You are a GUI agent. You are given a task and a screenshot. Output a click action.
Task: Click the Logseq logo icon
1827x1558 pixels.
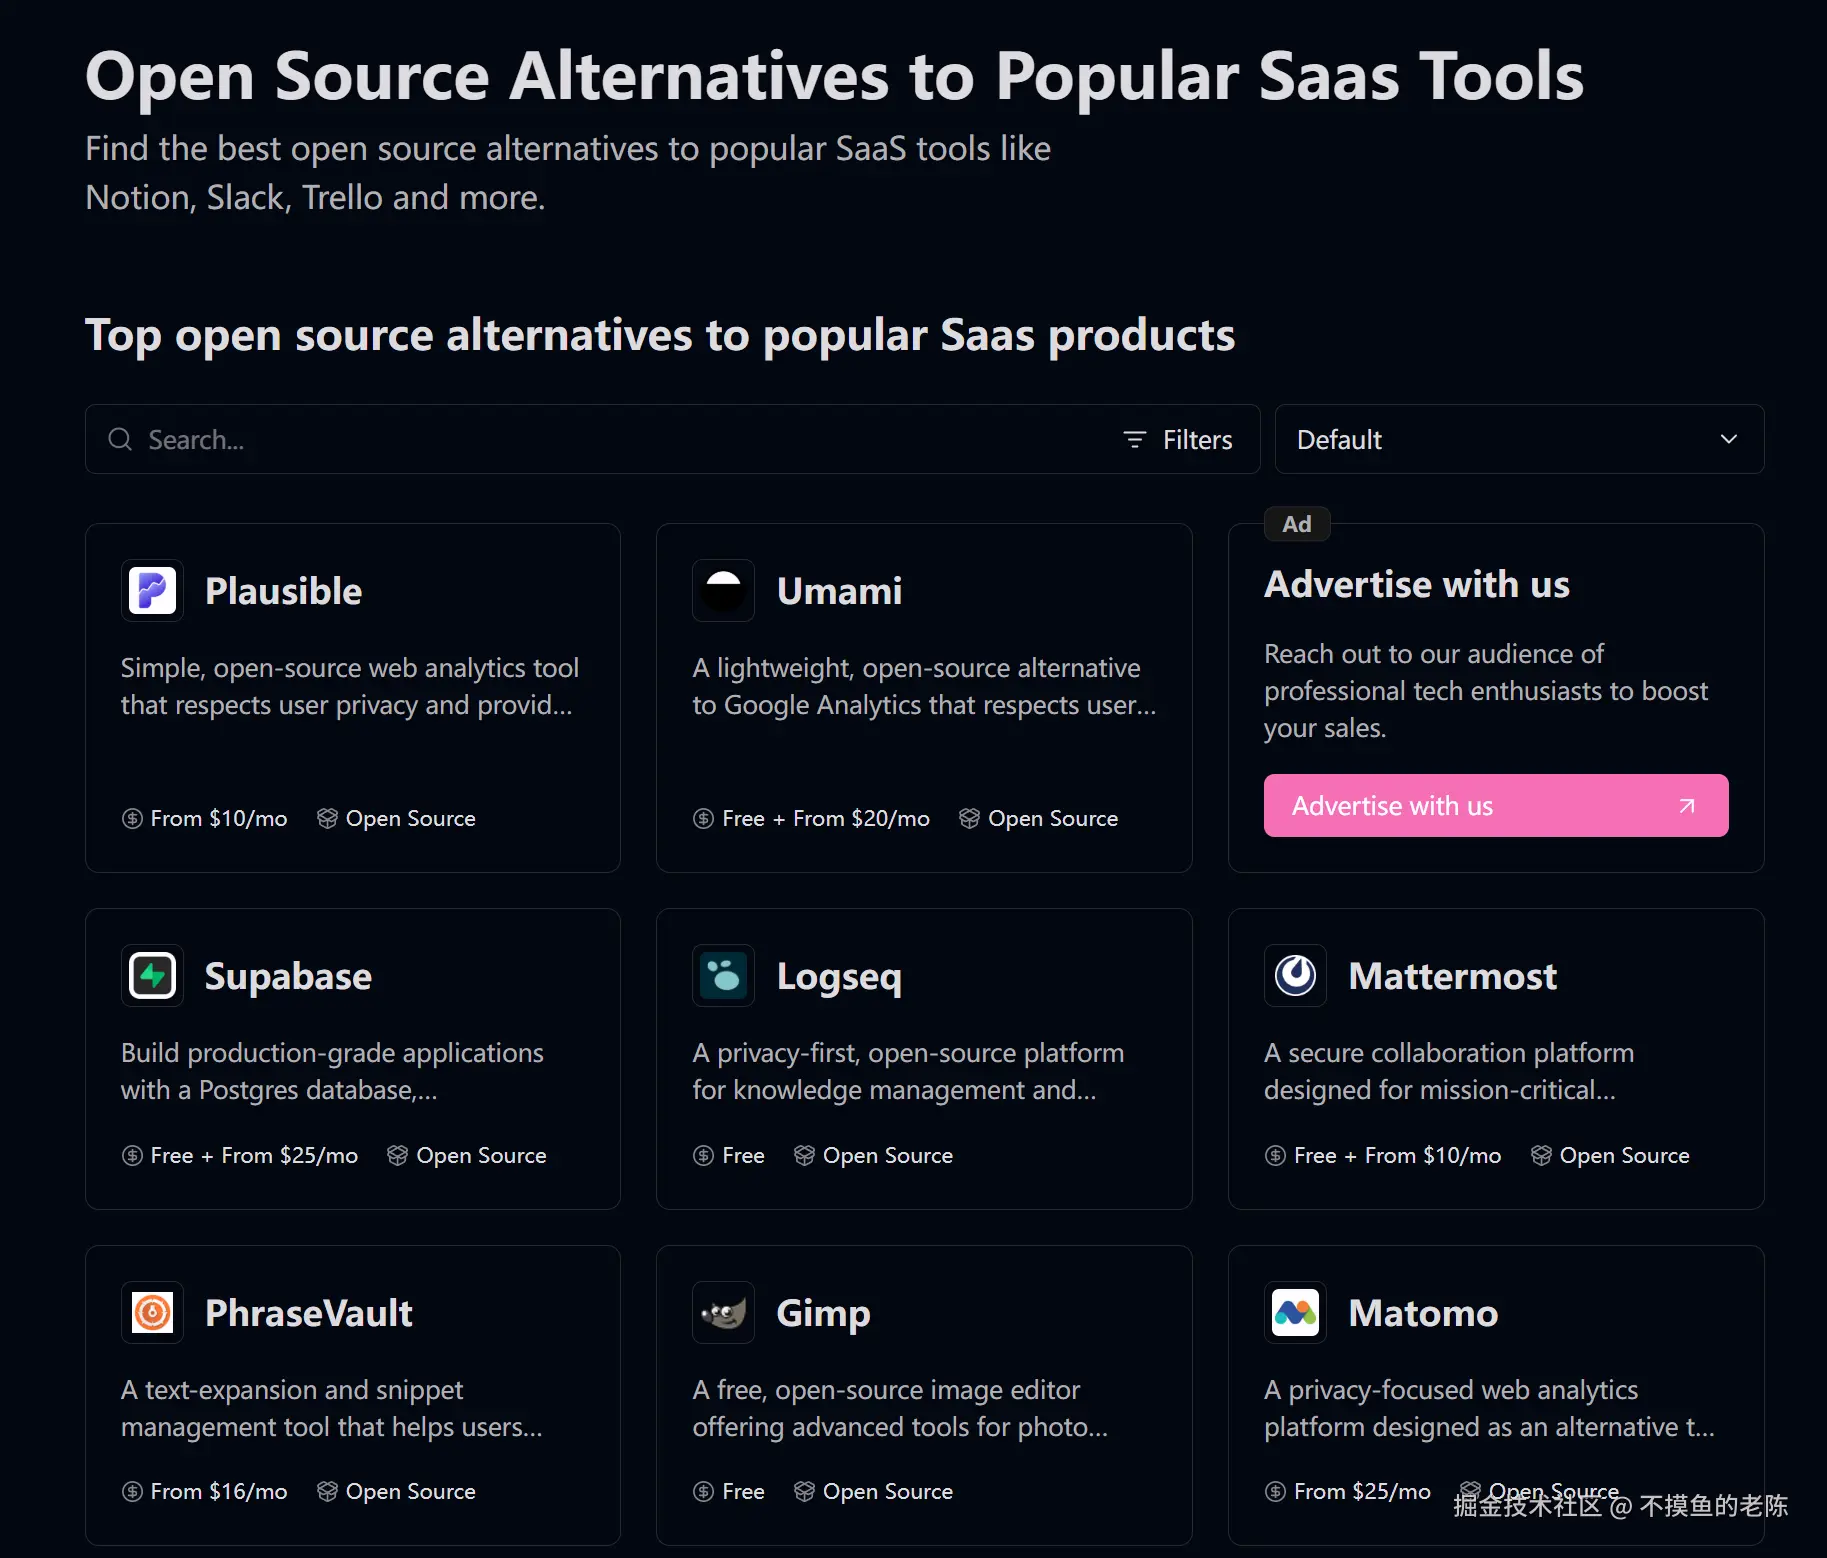[x=723, y=976]
